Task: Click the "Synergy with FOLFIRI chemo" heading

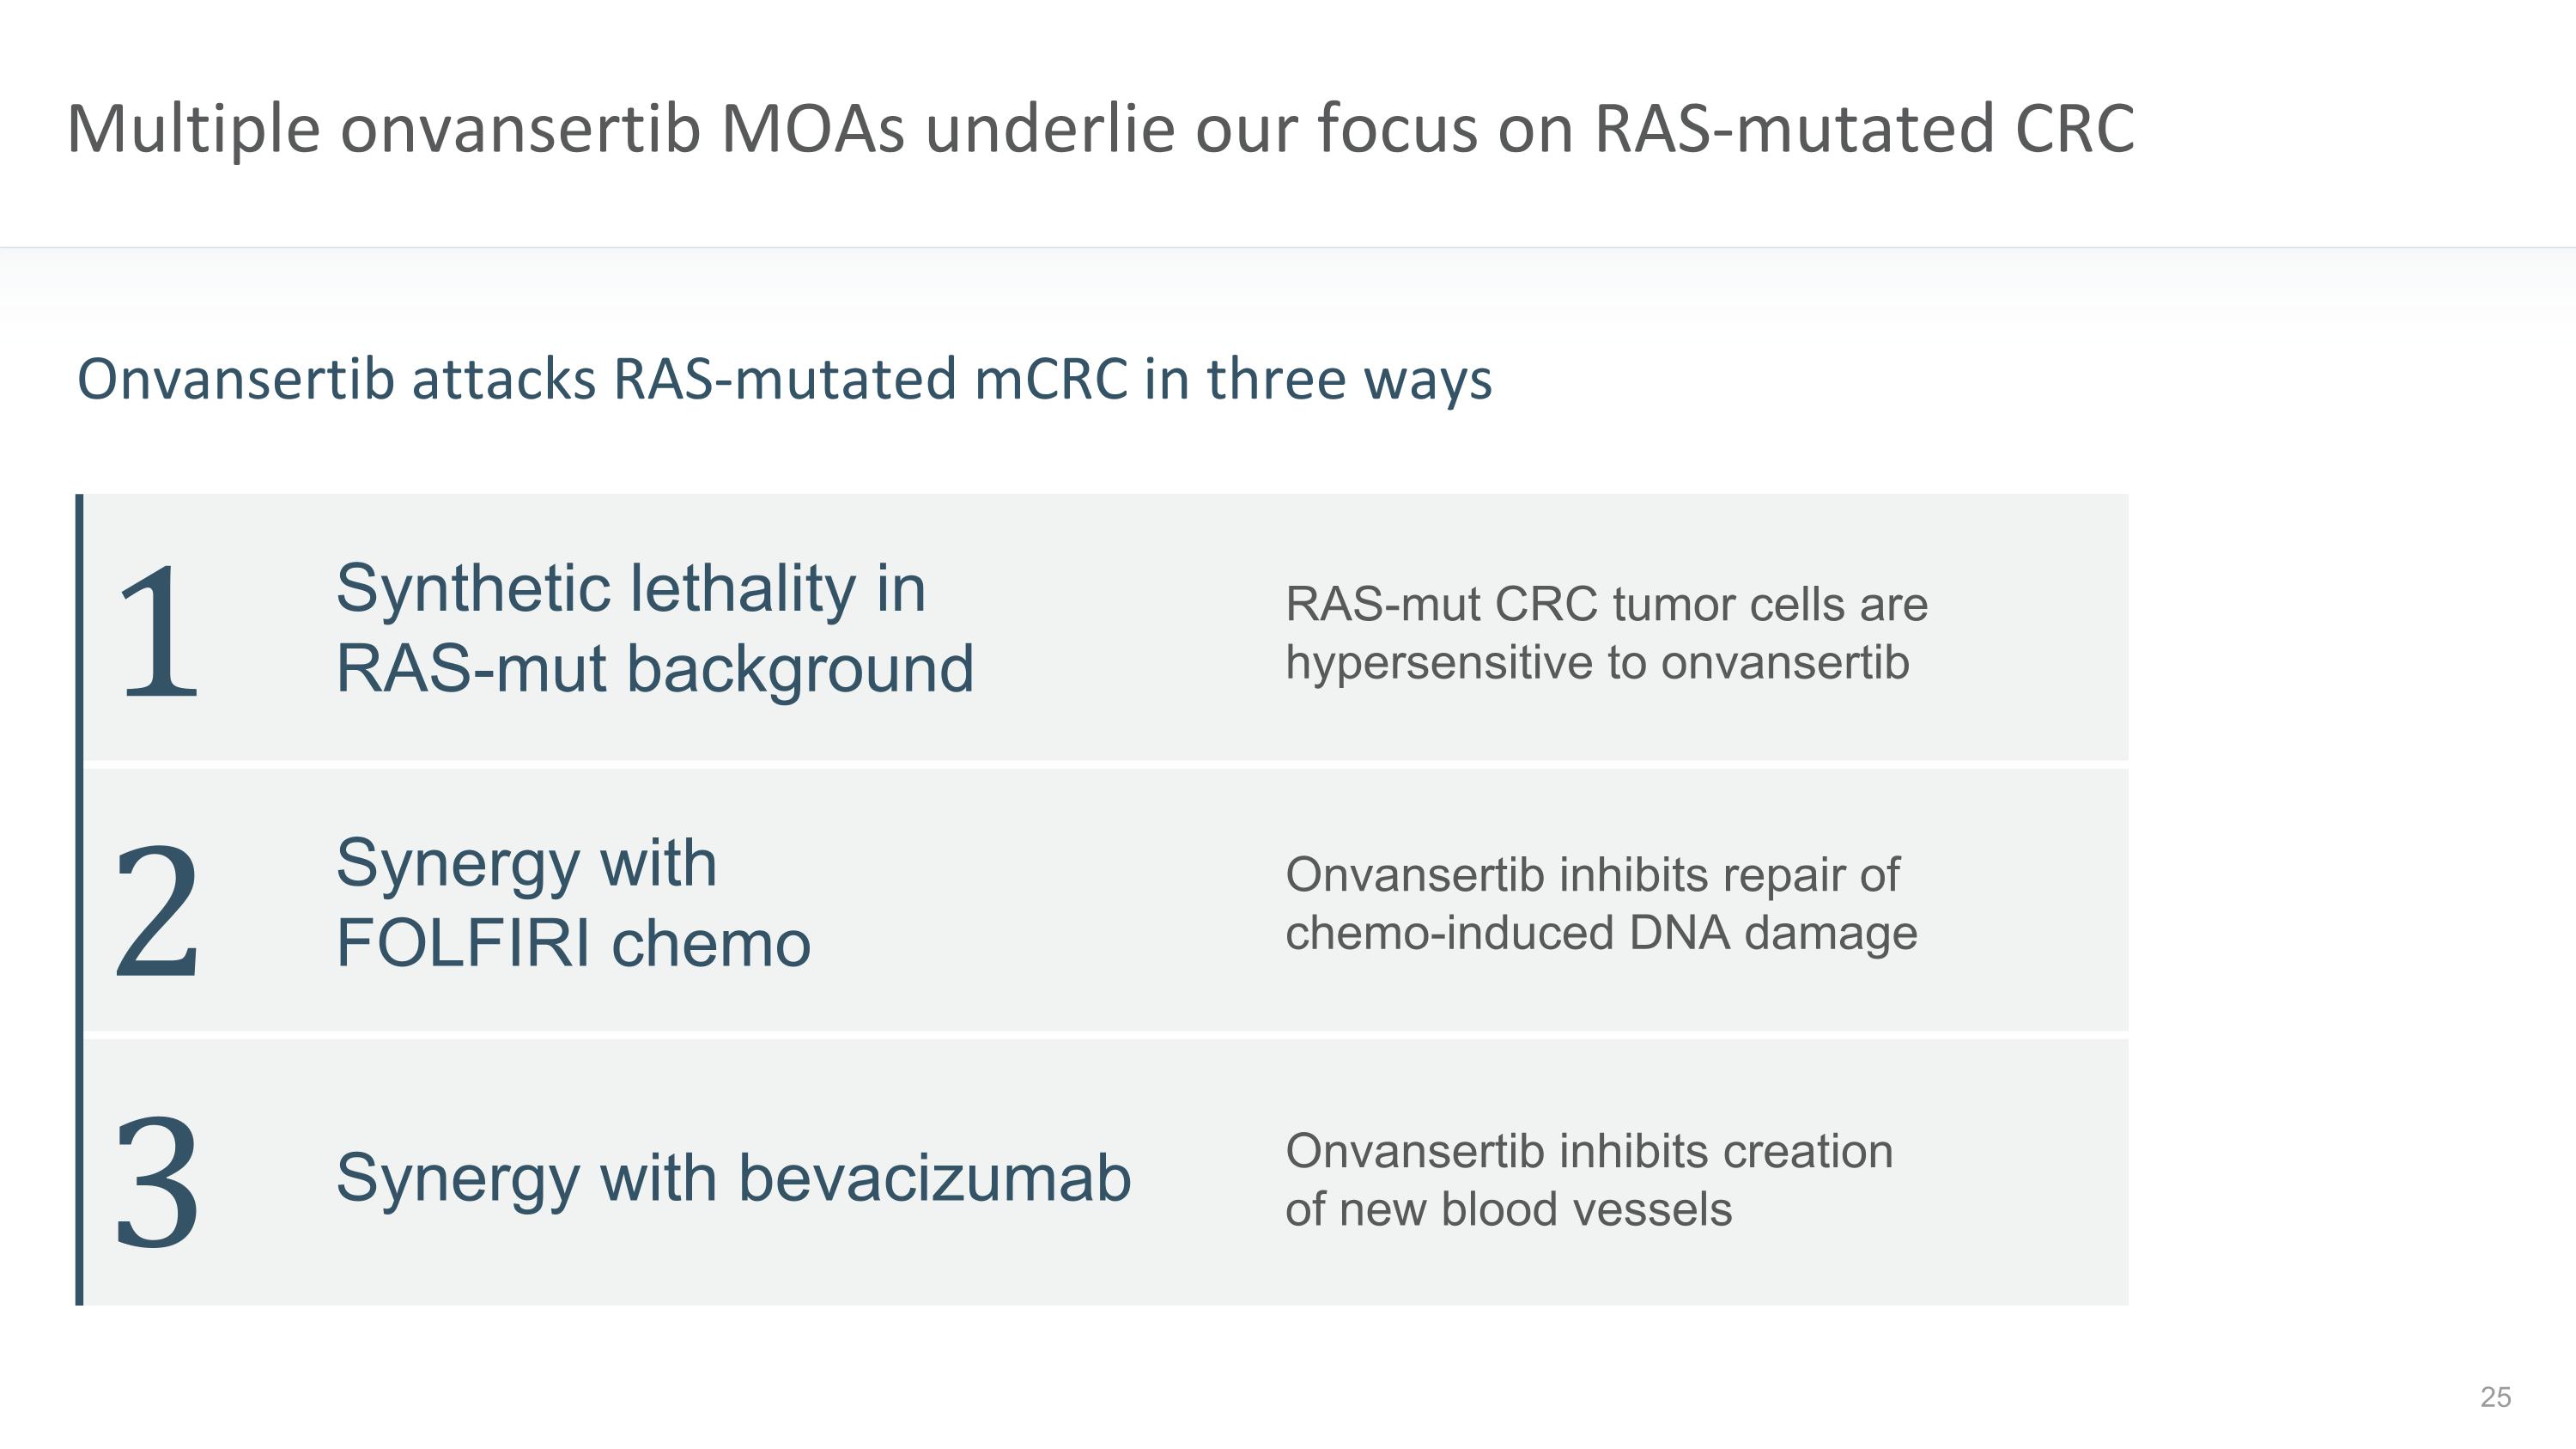Action: [x=573, y=903]
